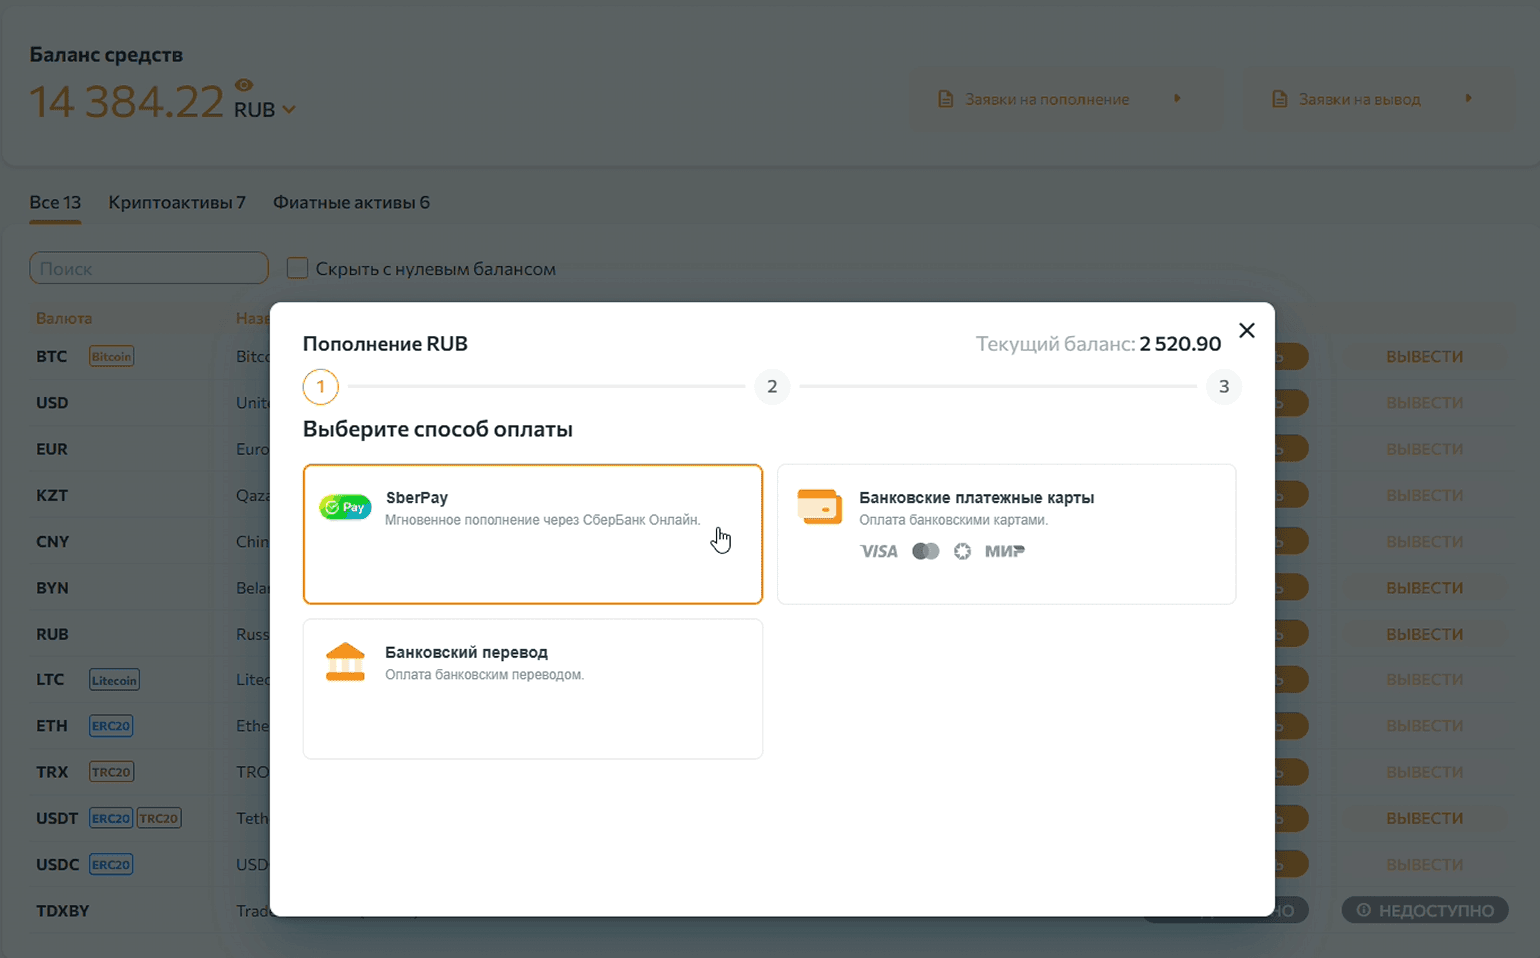The height and width of the screenshot is (958, 1540).
Task: Click the SberPay green logo icon
Action: tap(345, 507)
